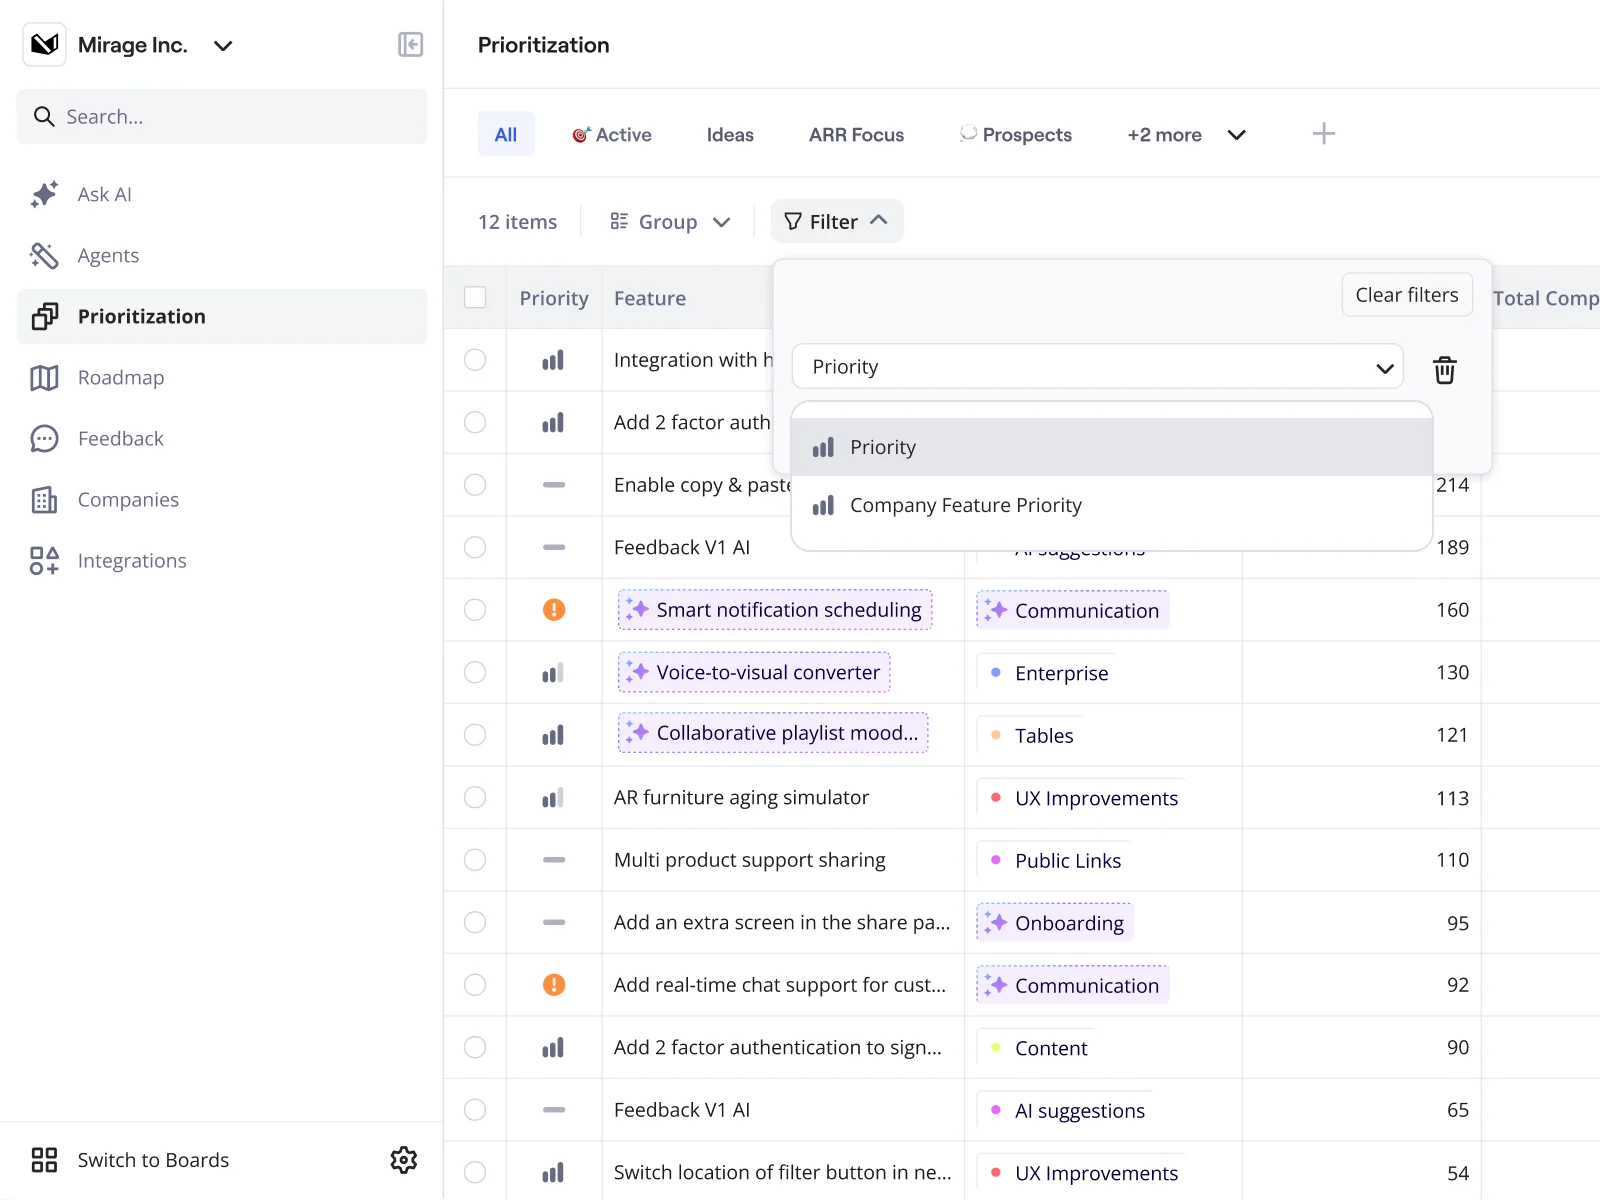Image resolution: width=1600 pixels, height=1200 pixels.
Task: Open the Agents page icon
Action: (44, 256)
